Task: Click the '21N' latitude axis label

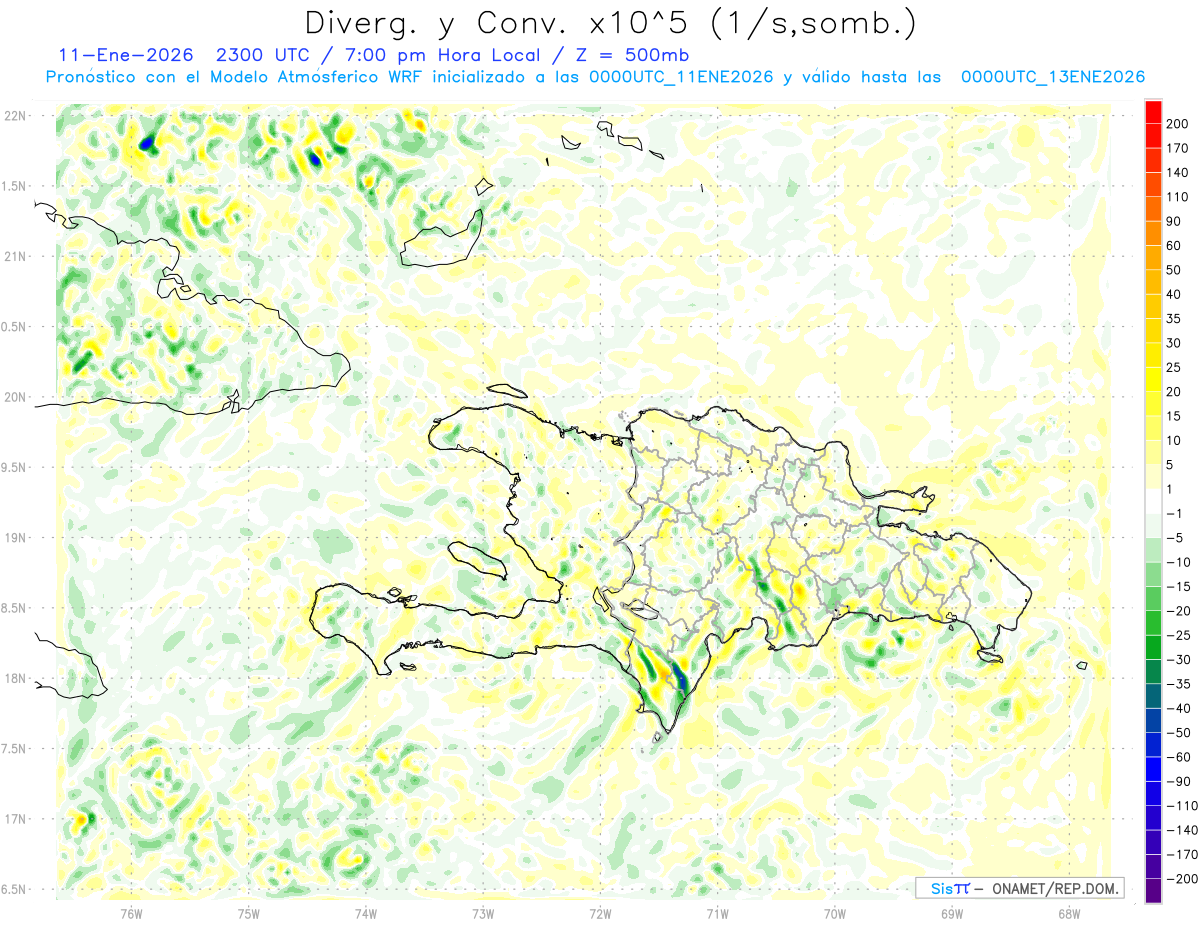Action: click(15, 256)
